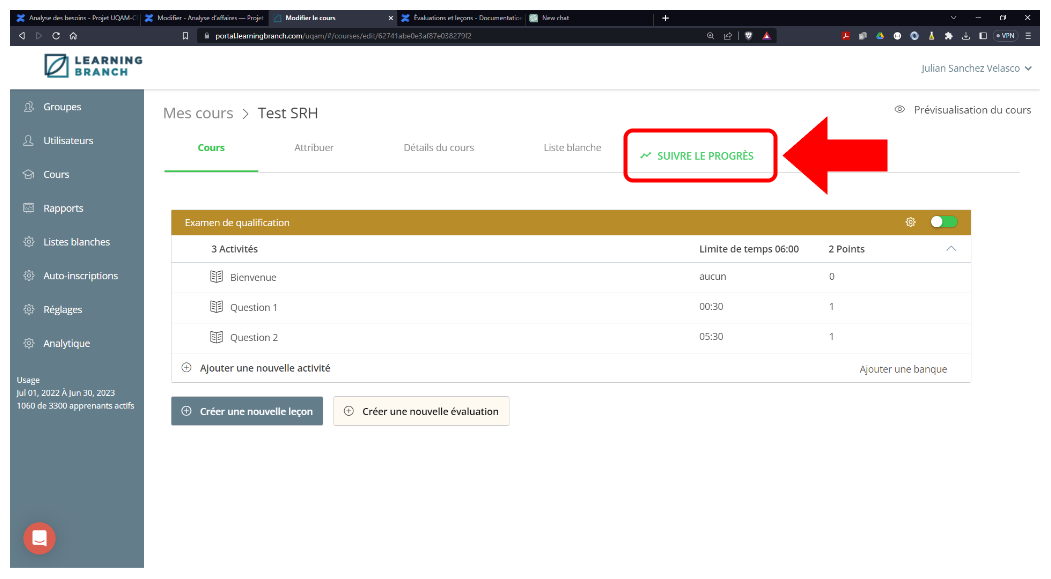Screen dimensions: 1051x579
Task: Open Rapports in the sidebar
Action: coord(63,208)
